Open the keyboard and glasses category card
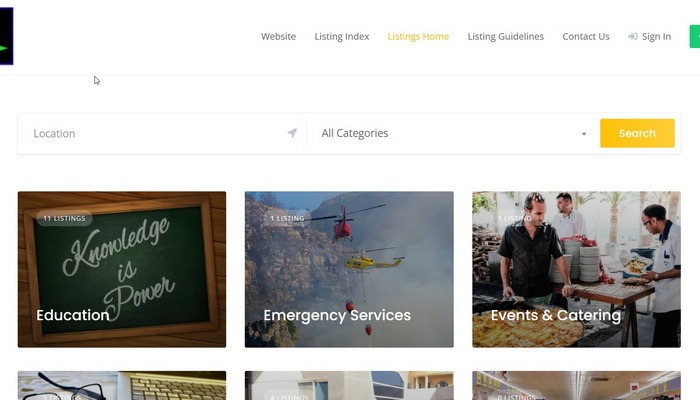Viewport: 700px width, 400px height. click(122, 385)
